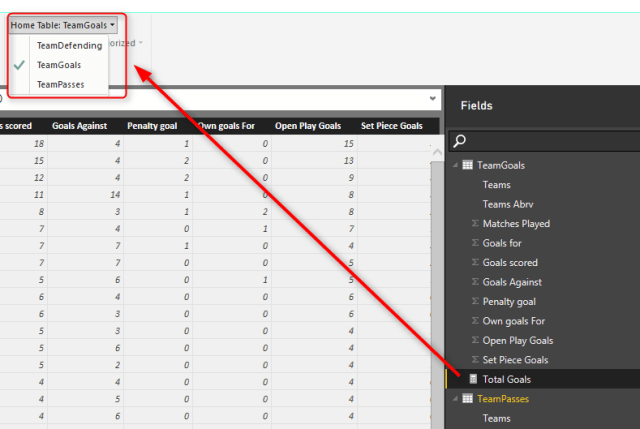Image resolution: width=640 pixels, height=429 pixels.
Task: Select Teams field under TeamPasses
Action: click(x=496, y=418)
